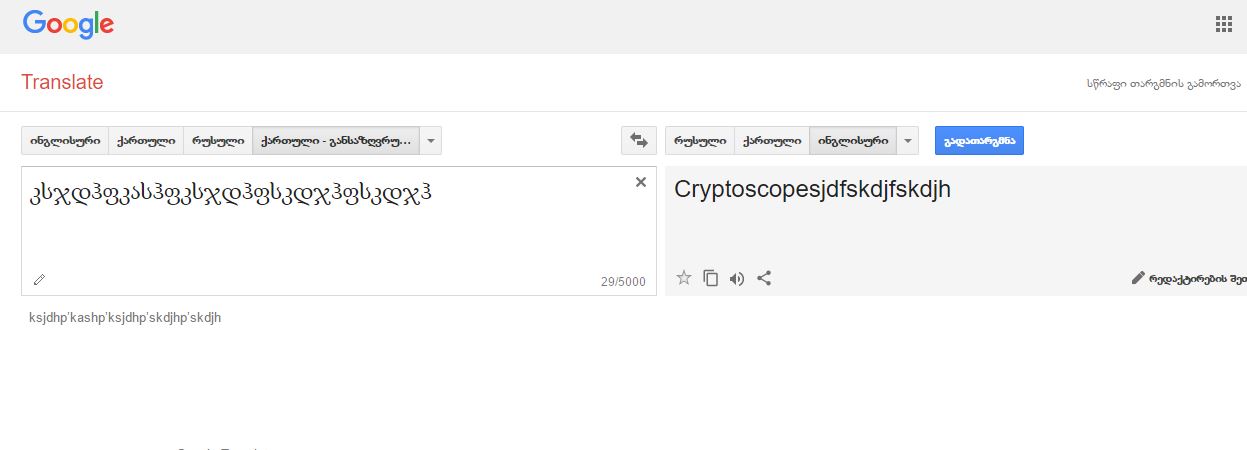Viewport: 1247px width, 450px height.
Task: Open the Google apps grid
Action: click(x=1223, y=25)
